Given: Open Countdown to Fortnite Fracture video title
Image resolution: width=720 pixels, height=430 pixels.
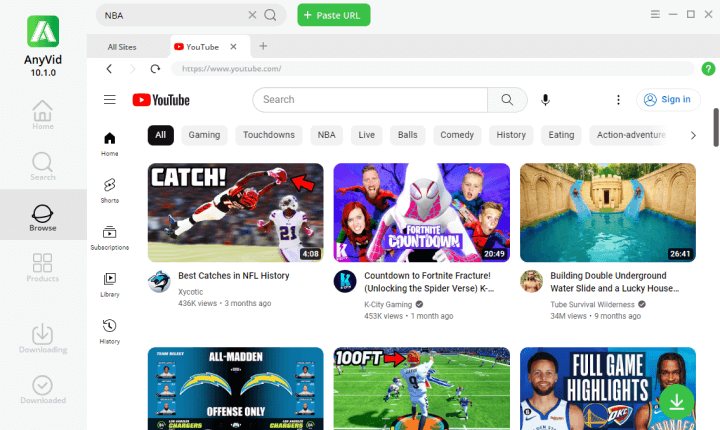Looking at the screenshot, I should pos(429,282).
